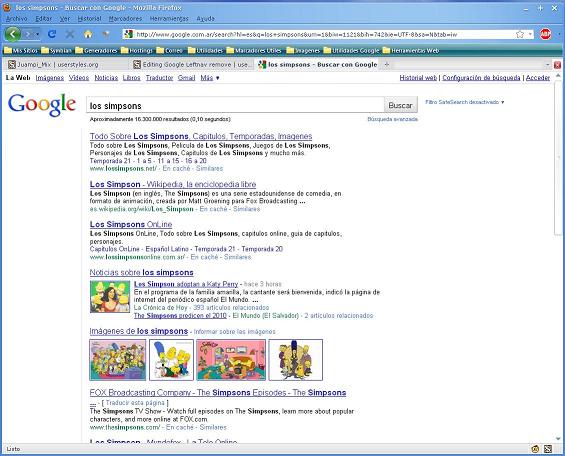The height and width of the screenshot is (456, 565).
Task: Click Traducir esta página link
Action: coord(135,403)
